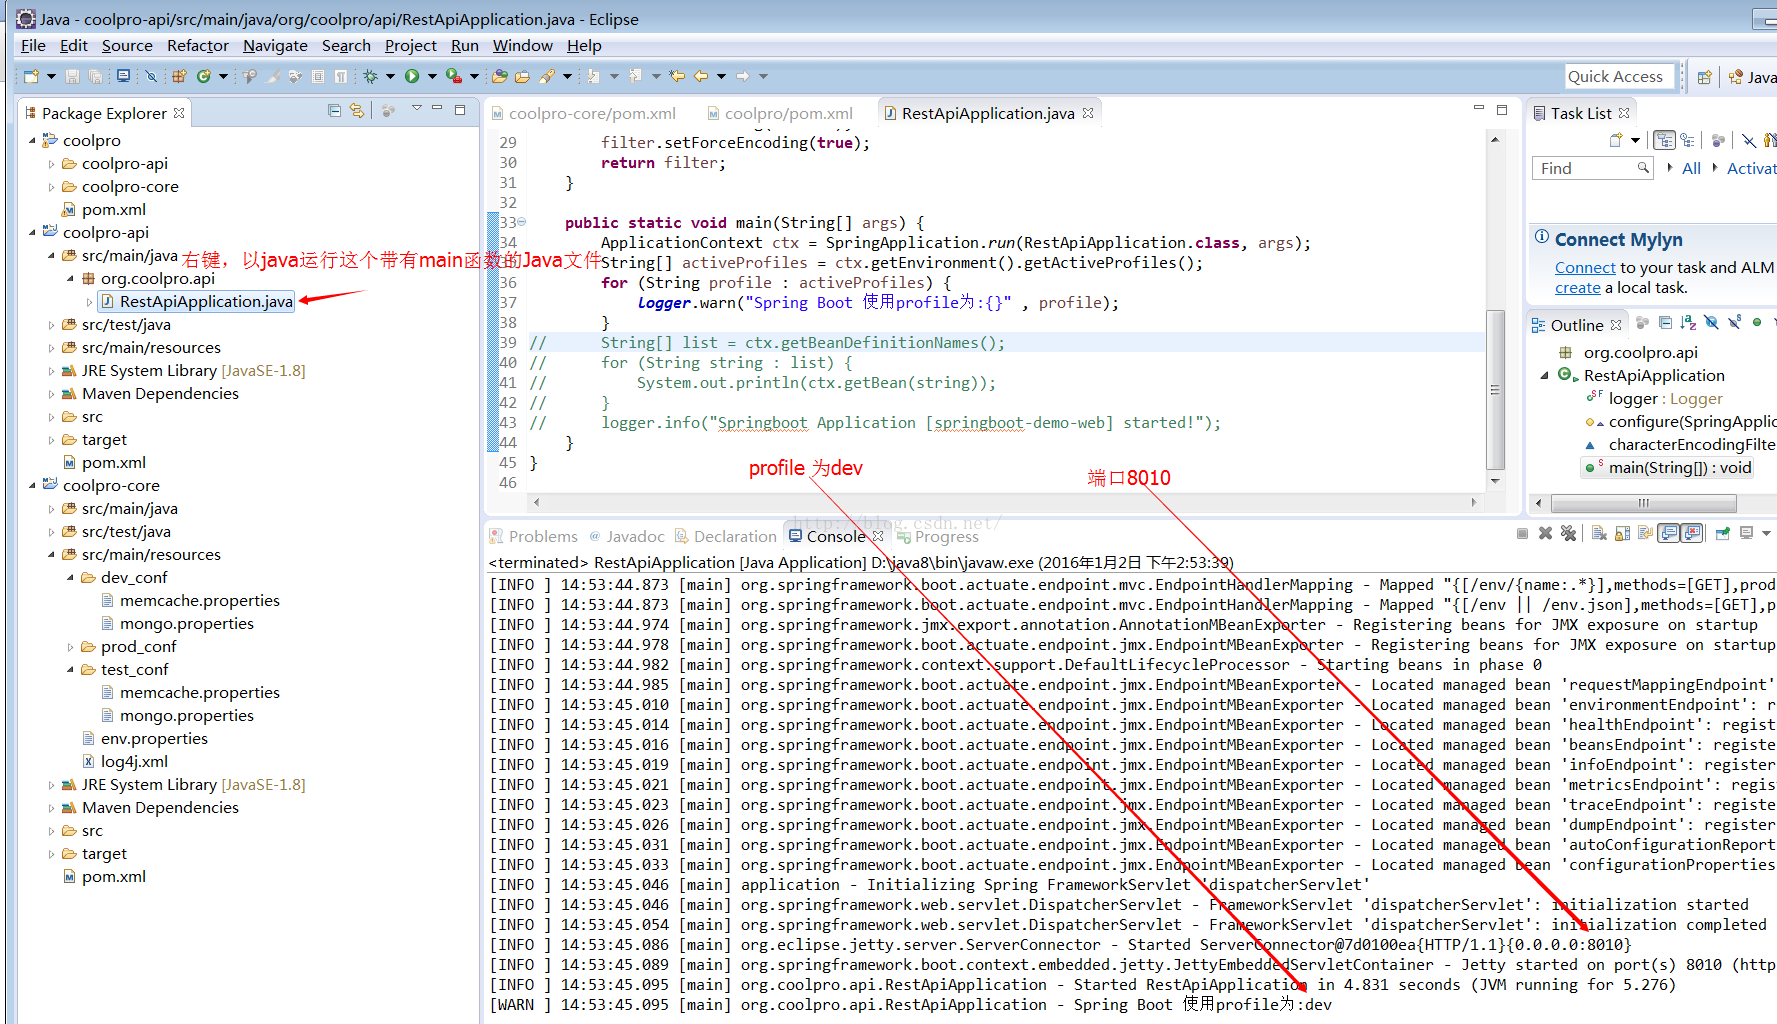Switch to coolpro/pom.xml editor tab
The width and height of the screenshot is (1777, 1024).
tap(779, 114)
